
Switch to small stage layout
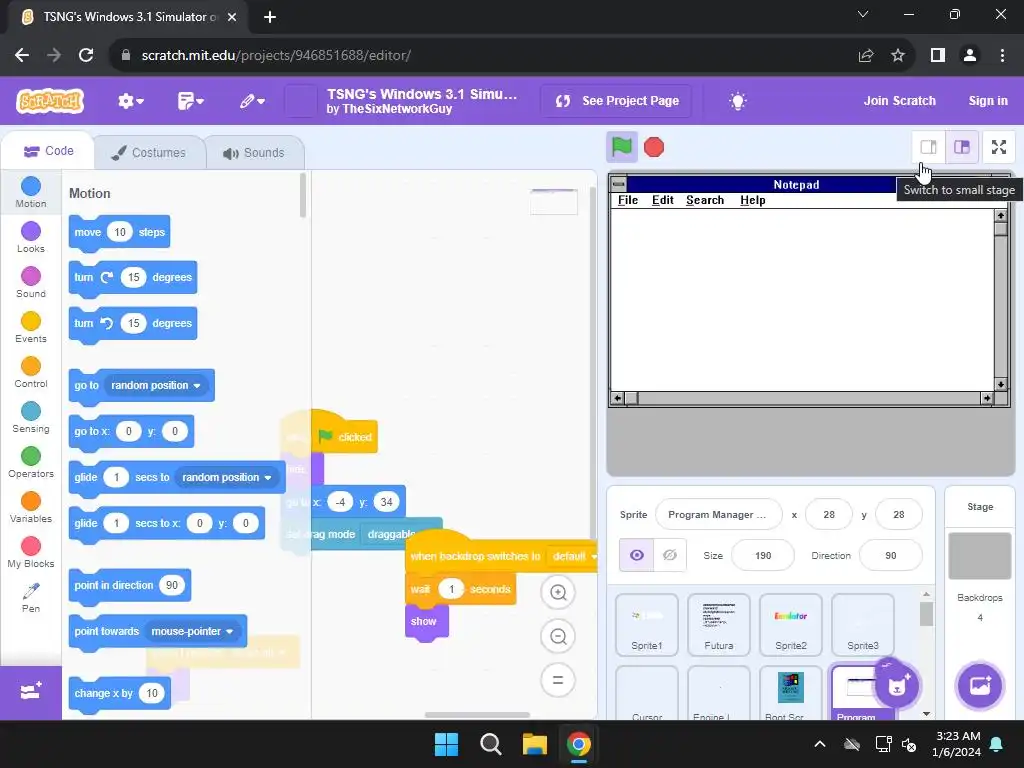928,147
